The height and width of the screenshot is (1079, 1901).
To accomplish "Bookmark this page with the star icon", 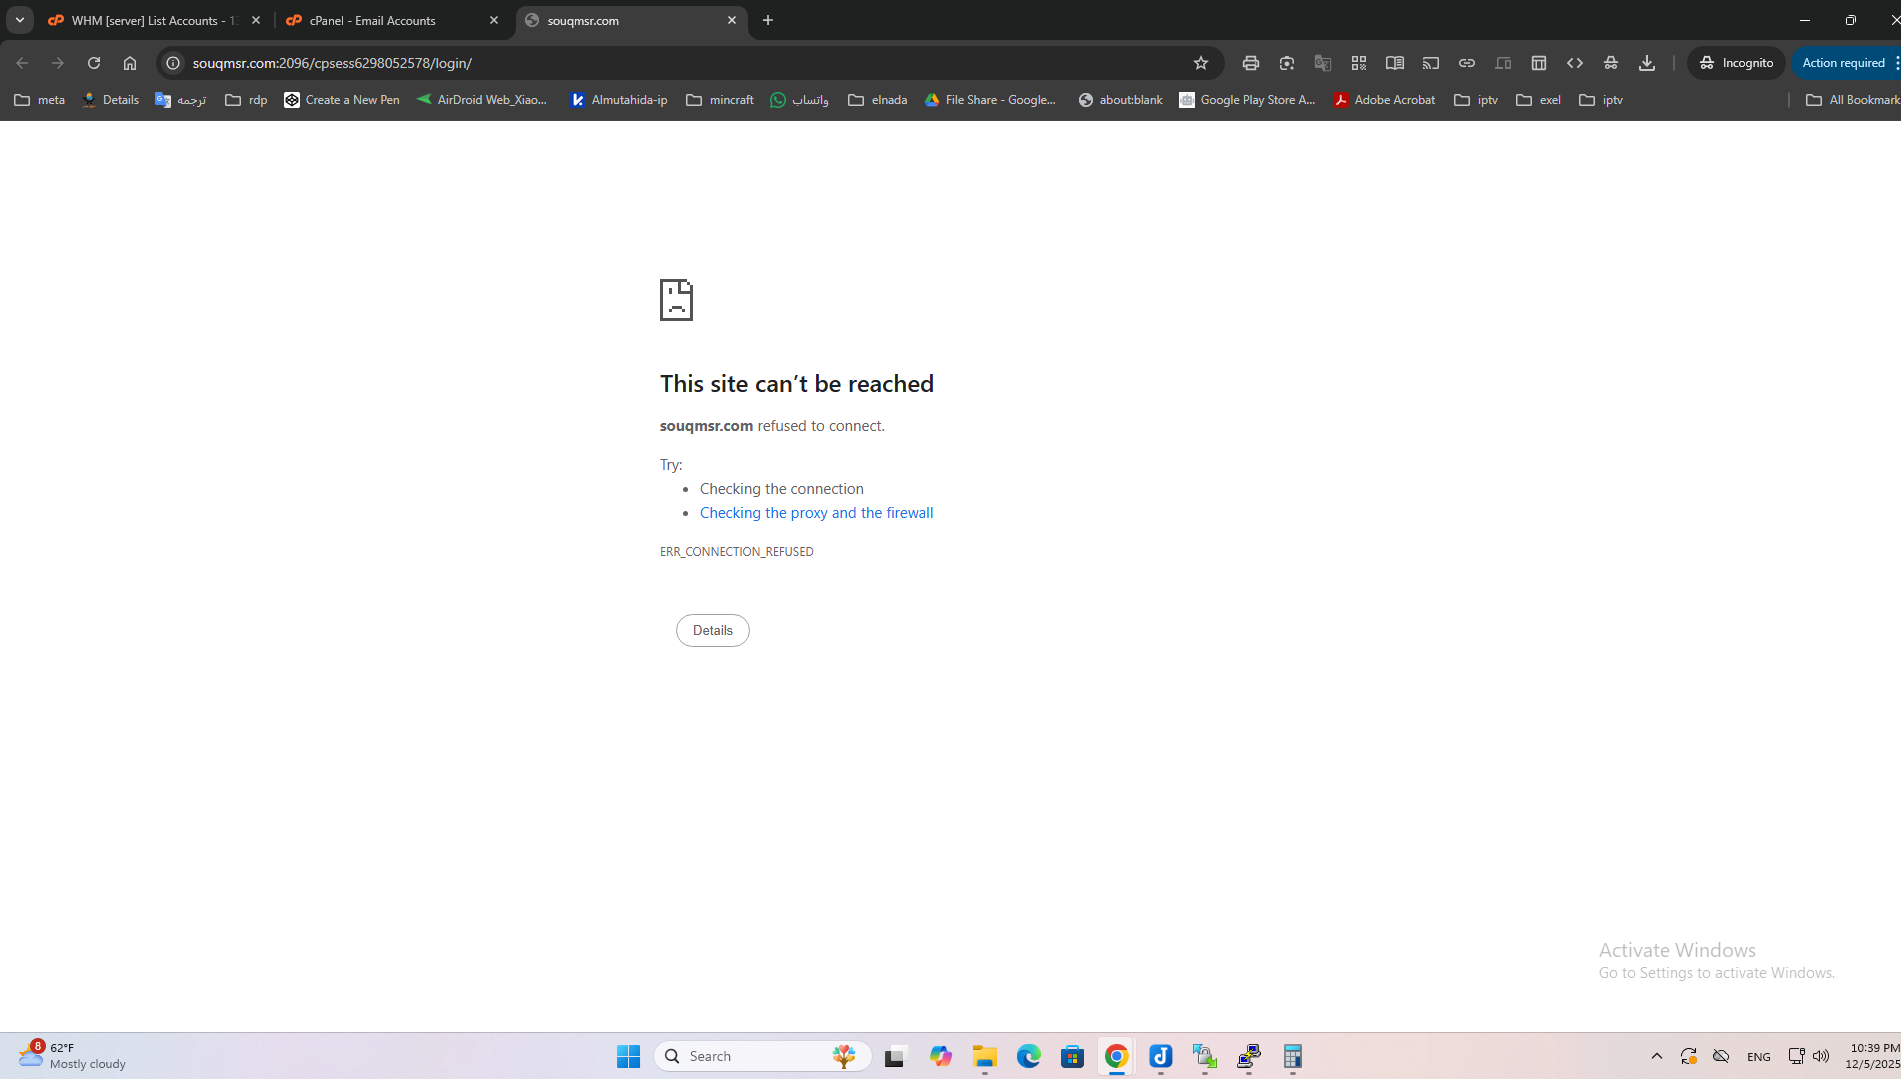I will click(1201, 63).
